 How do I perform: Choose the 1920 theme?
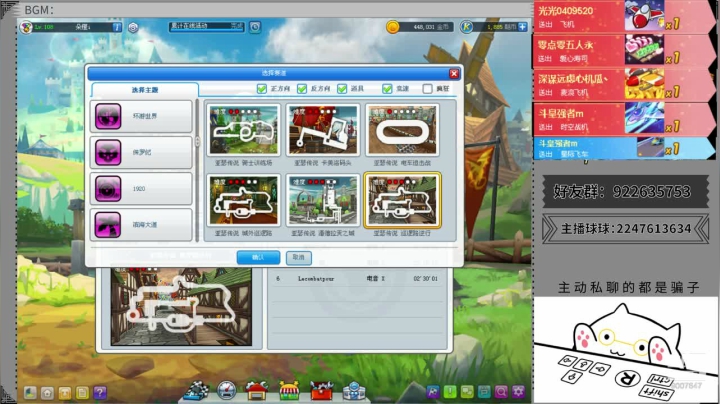141,189
